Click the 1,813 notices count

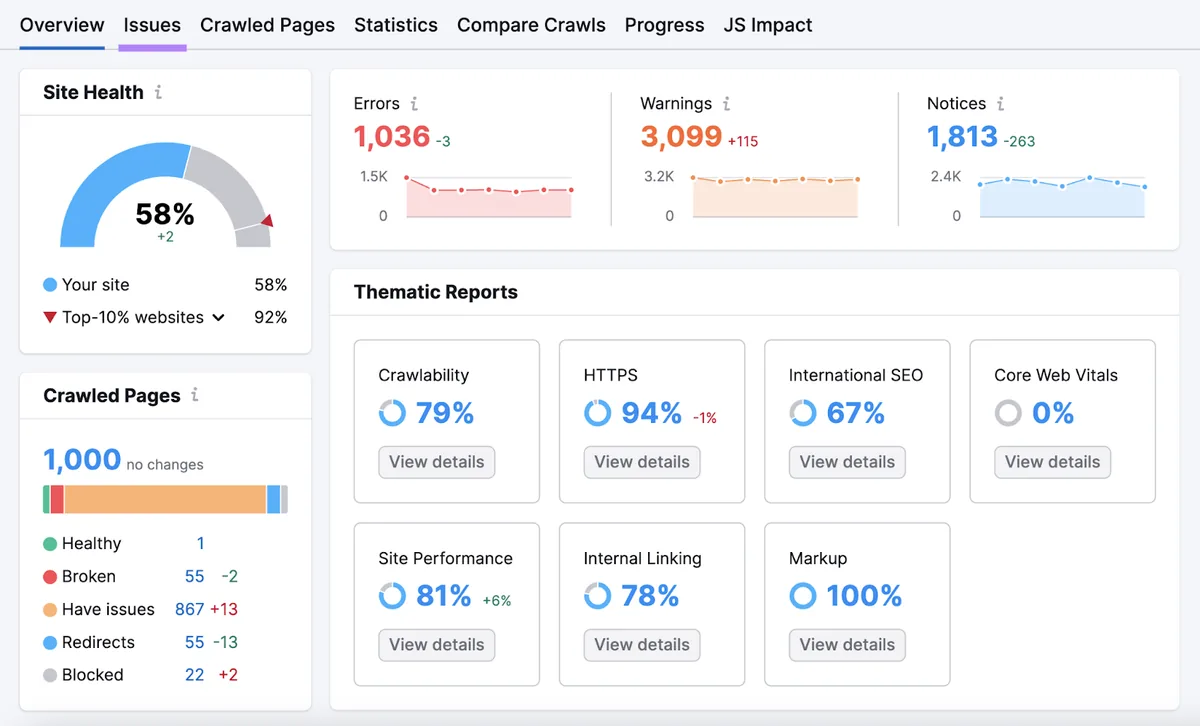point(963,137)
